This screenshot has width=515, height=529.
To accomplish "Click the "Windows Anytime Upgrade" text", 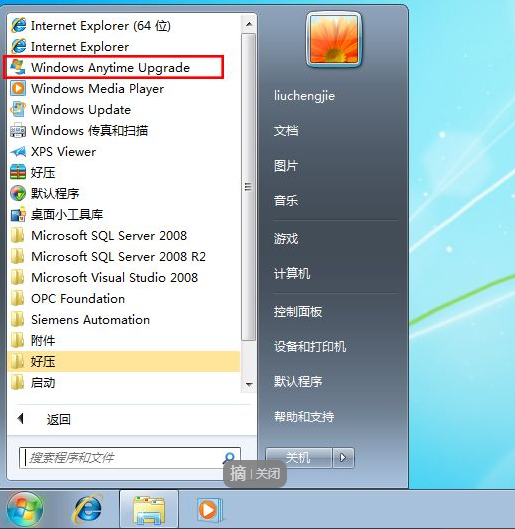I will [111, 68].
